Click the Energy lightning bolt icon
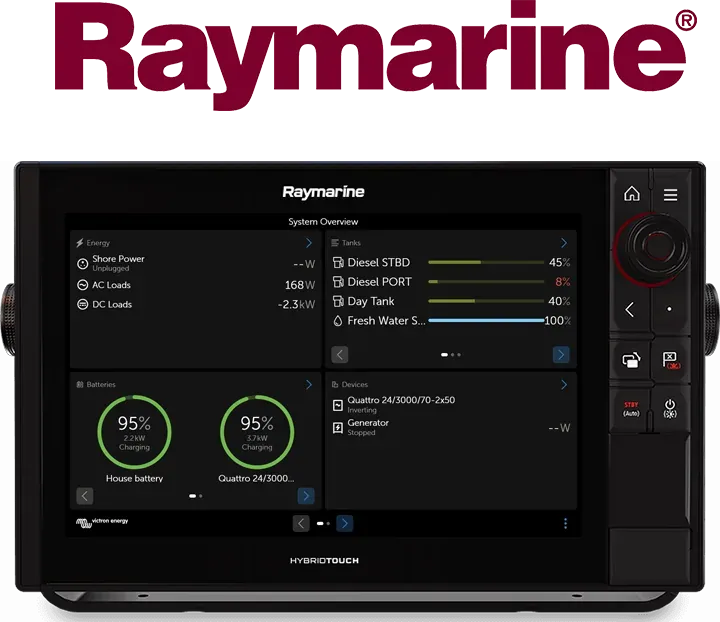This screenshot has height=622, width=720. pyautogui.click(x=80, y=243)
